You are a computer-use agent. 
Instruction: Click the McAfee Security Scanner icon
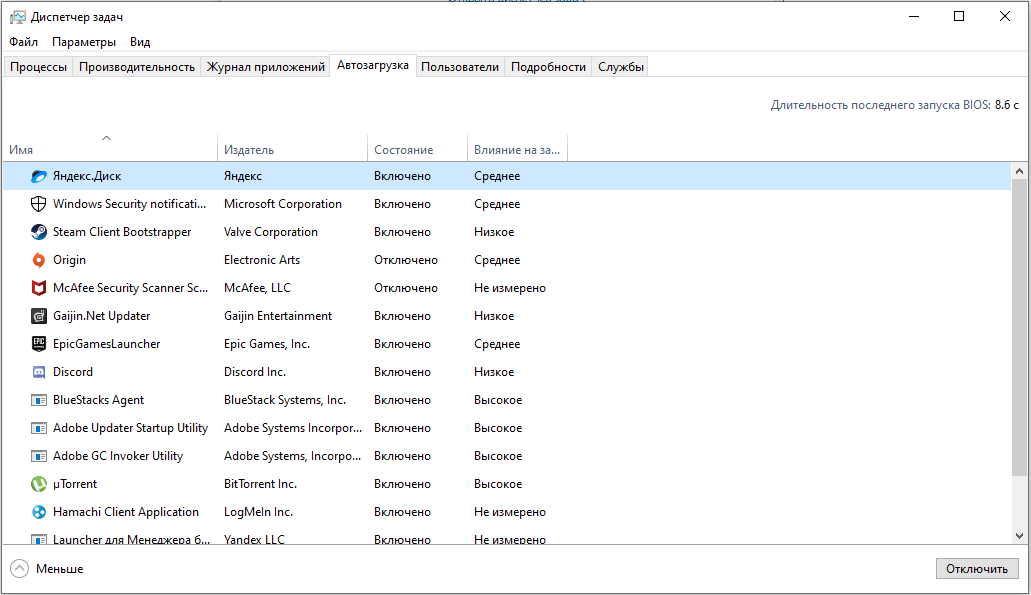pyautogui.click(x=39, y=288)
